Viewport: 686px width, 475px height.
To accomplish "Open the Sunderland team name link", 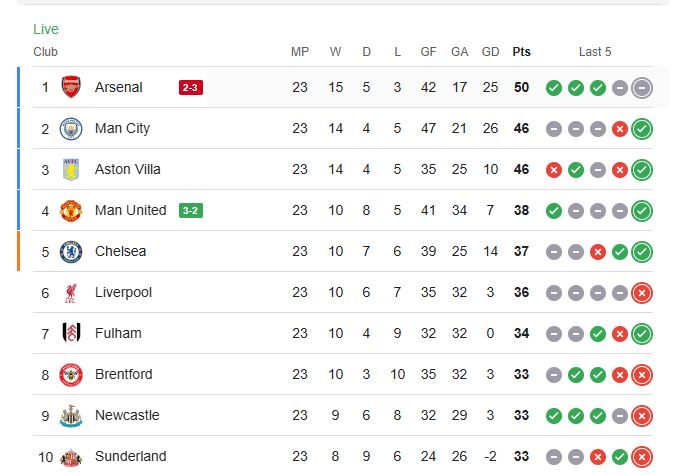I will pos(130,456).
